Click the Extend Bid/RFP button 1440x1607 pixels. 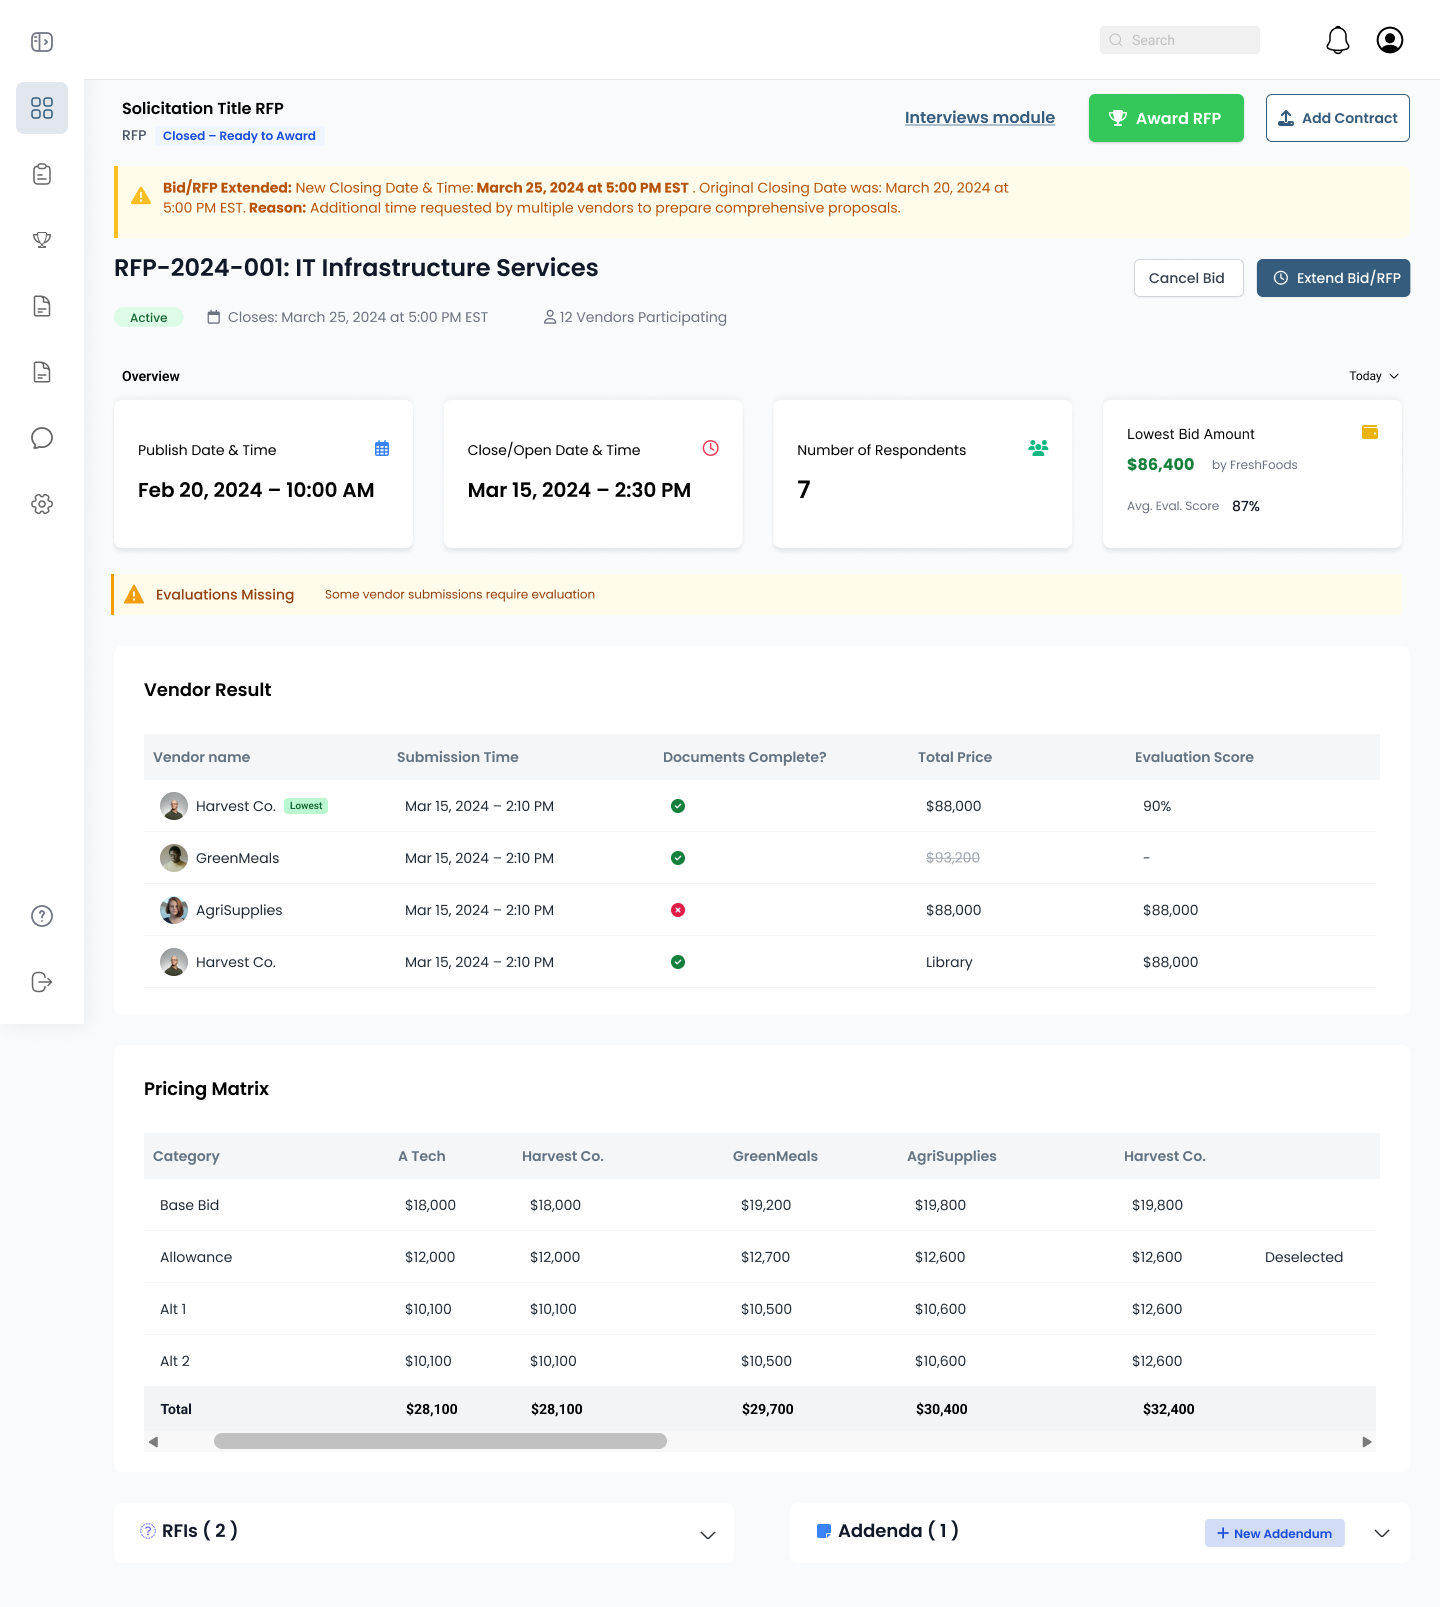1333,278
